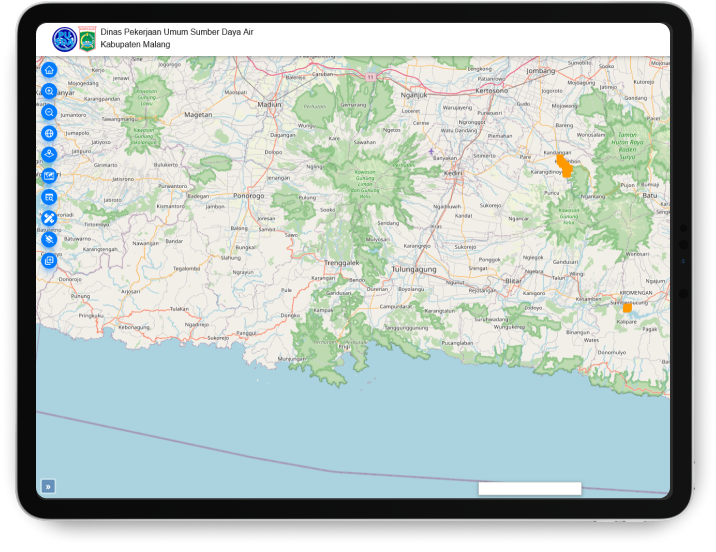716x552 pixels.
Task: Expand the panel with double-arrow button
Action: pyautogui.click(x=48, y=487)
